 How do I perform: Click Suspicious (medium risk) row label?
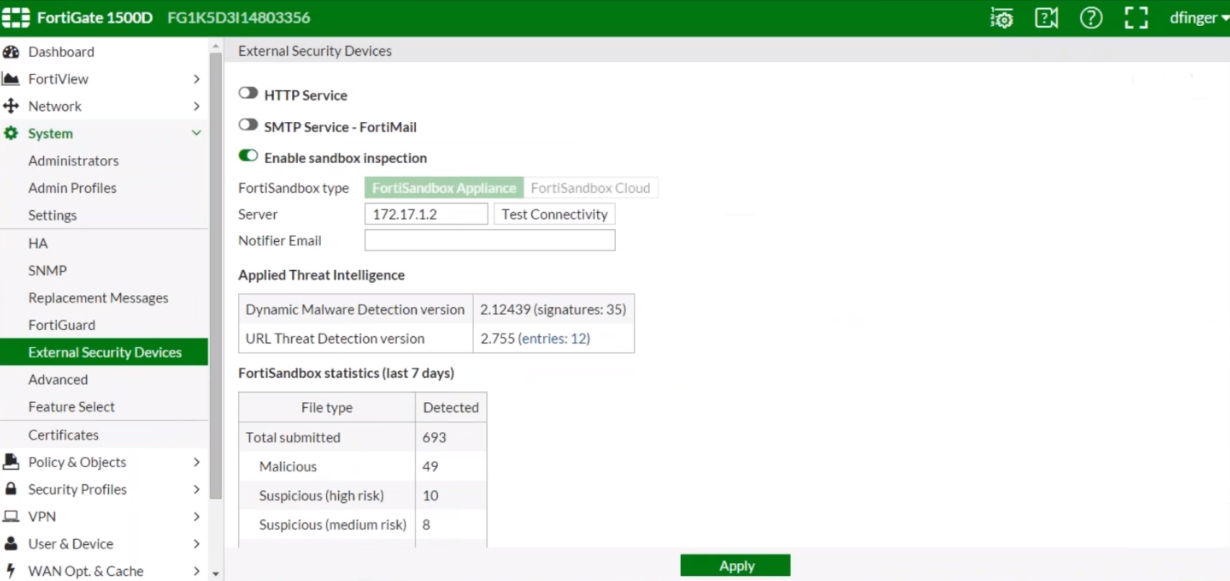point(333,524)
